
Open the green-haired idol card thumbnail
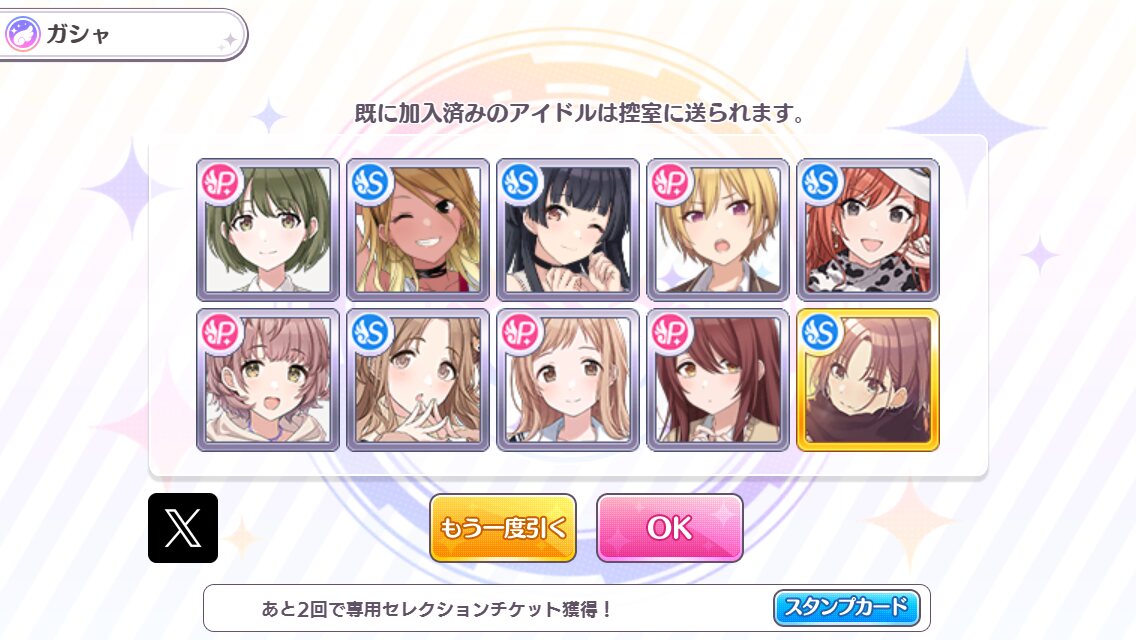point(268,230)
